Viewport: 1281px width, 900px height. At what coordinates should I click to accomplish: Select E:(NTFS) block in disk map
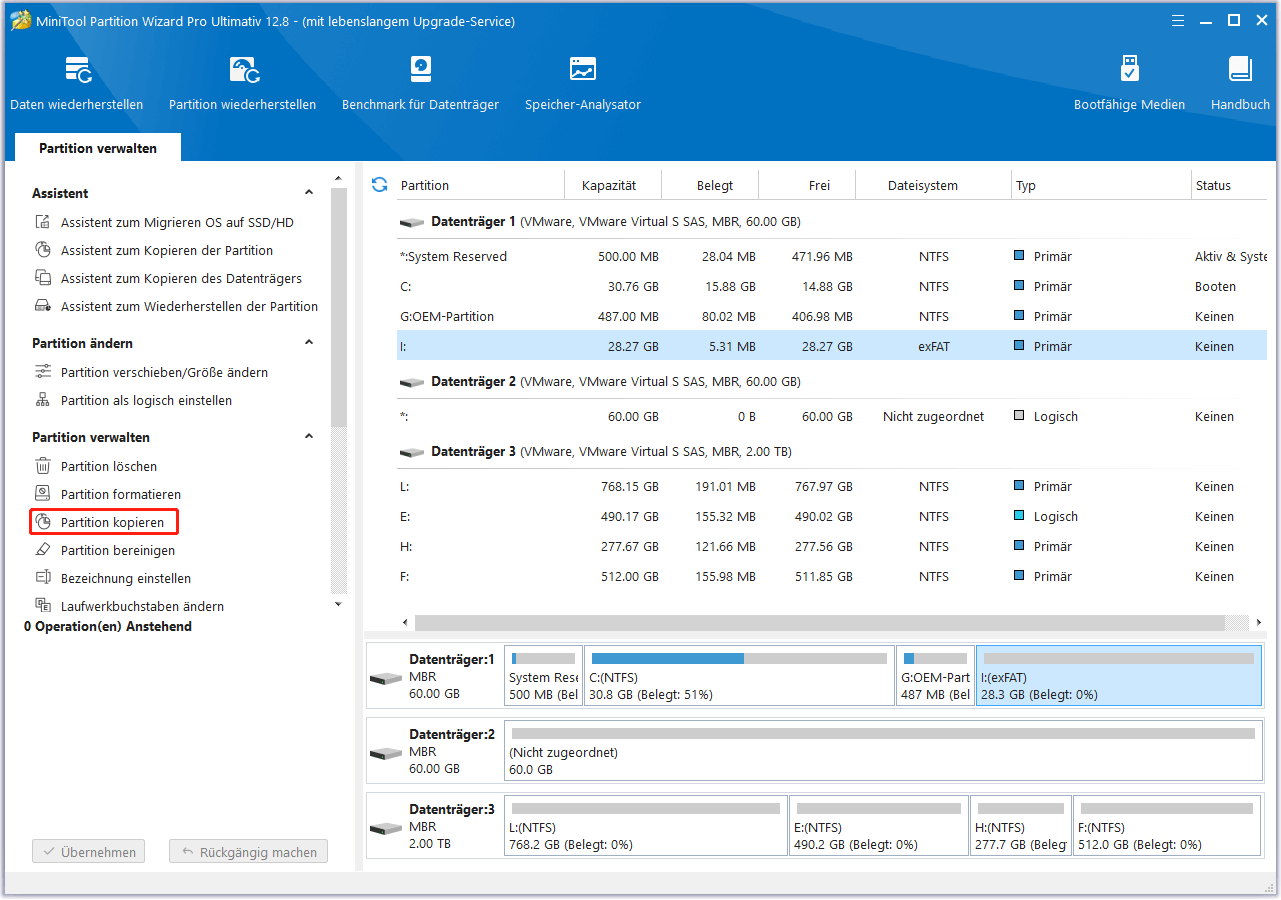tap(879, 826)
